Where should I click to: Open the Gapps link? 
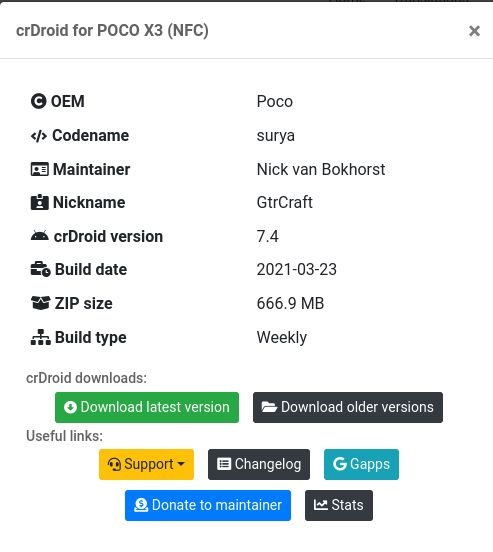tap(361, 464)
